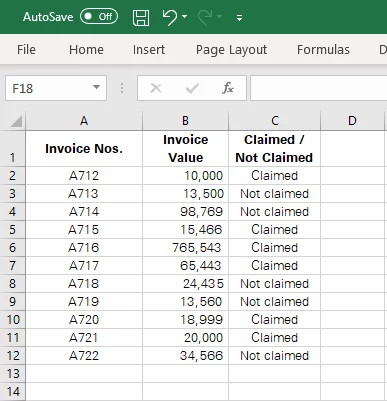This screenshot has height=401, width=387.
Task: Select cell with value 24,435
Action: point(185,284)
